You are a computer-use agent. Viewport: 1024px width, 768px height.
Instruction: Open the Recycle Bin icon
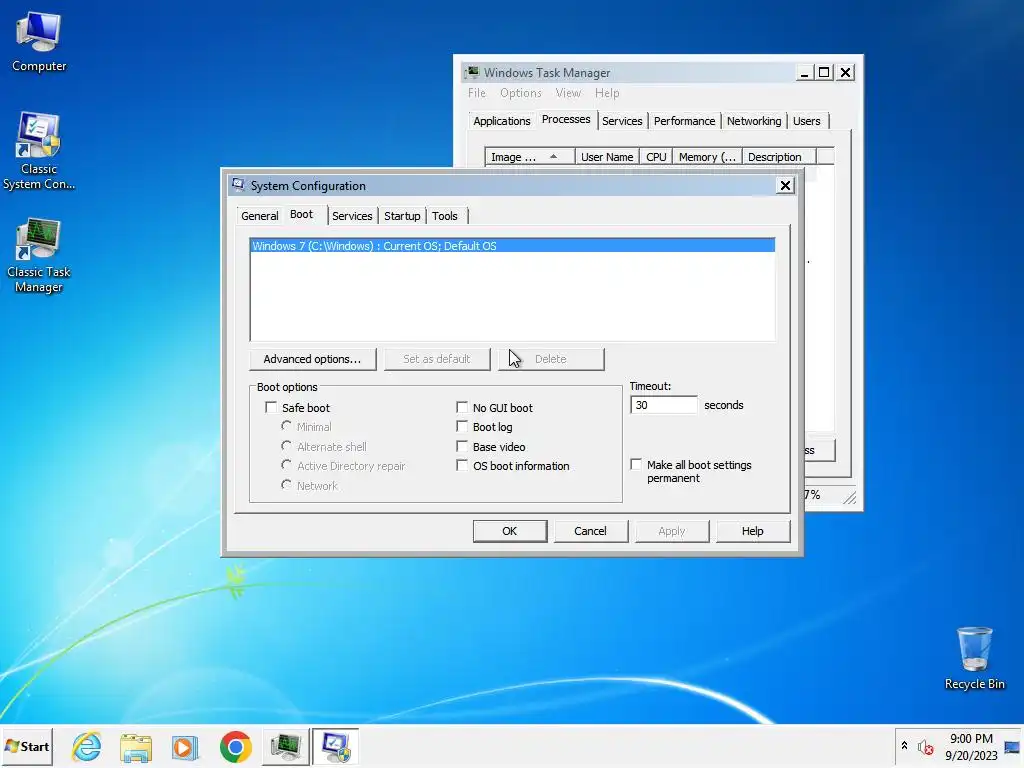pos(974,658)
